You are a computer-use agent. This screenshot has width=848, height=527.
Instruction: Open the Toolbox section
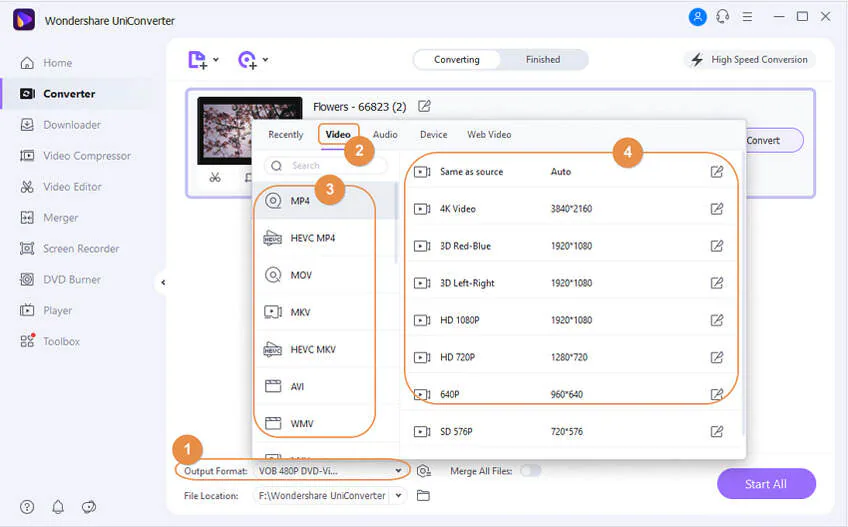[x=50, y=341]
